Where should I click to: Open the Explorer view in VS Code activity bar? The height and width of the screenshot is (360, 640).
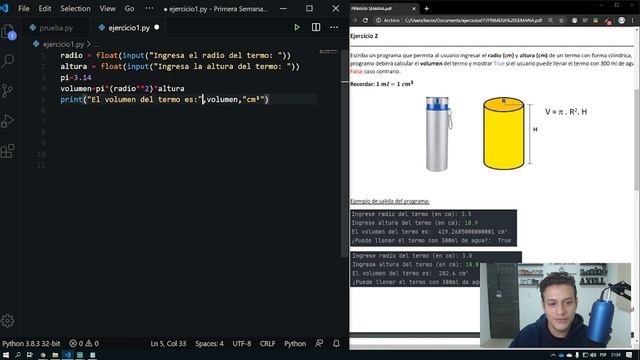[8, 32]
